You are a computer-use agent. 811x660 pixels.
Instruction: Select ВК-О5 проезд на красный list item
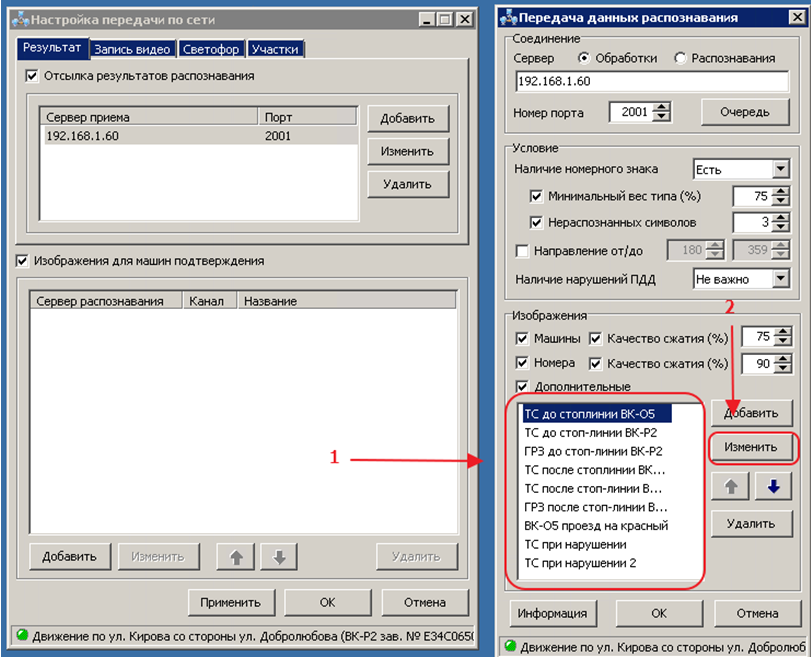tap(596, 525)
